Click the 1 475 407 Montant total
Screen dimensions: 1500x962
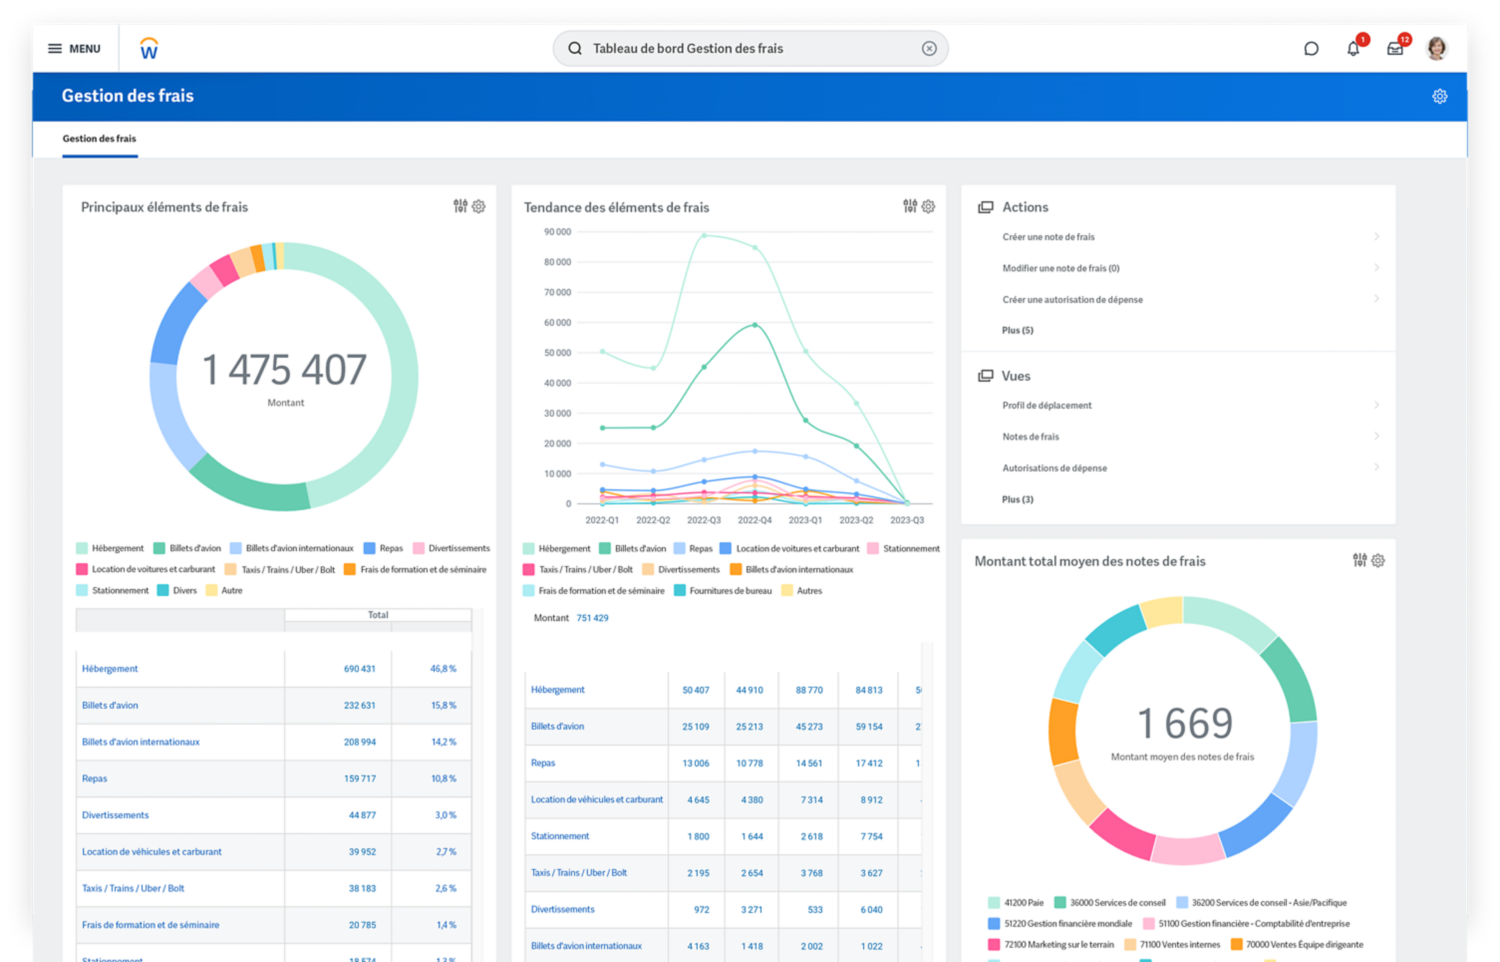(x=285, y=370)
